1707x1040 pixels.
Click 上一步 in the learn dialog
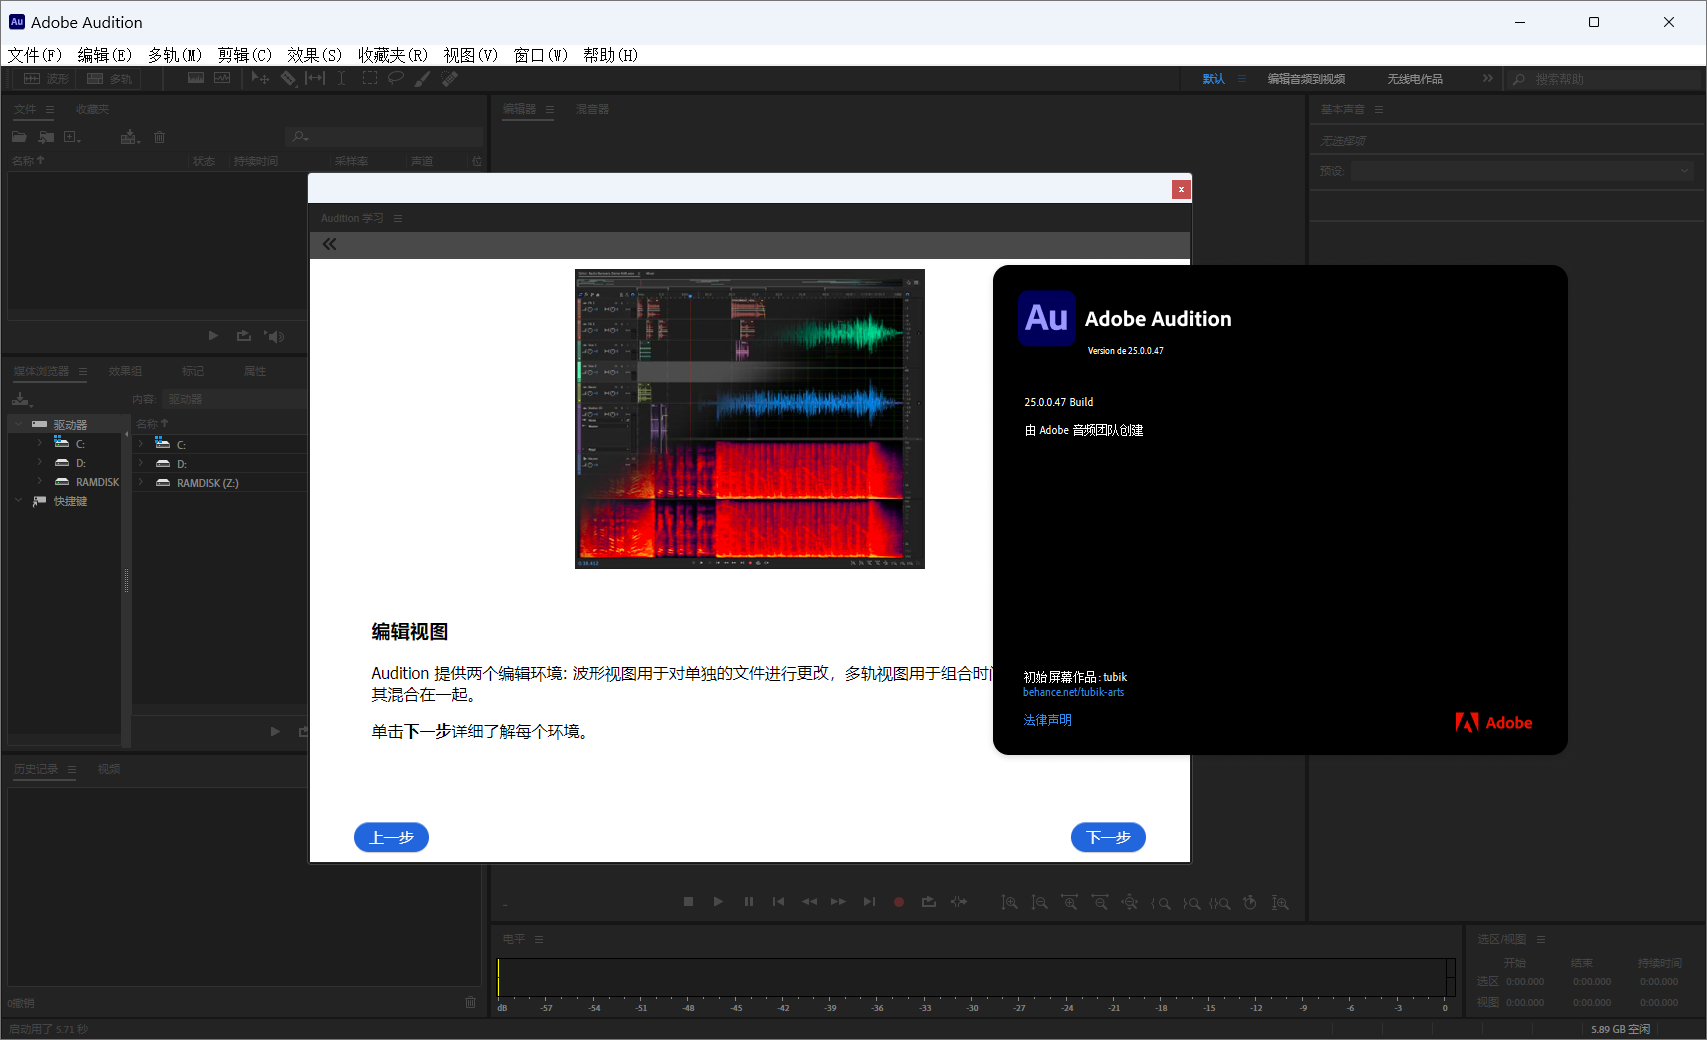tap(391, 837)
